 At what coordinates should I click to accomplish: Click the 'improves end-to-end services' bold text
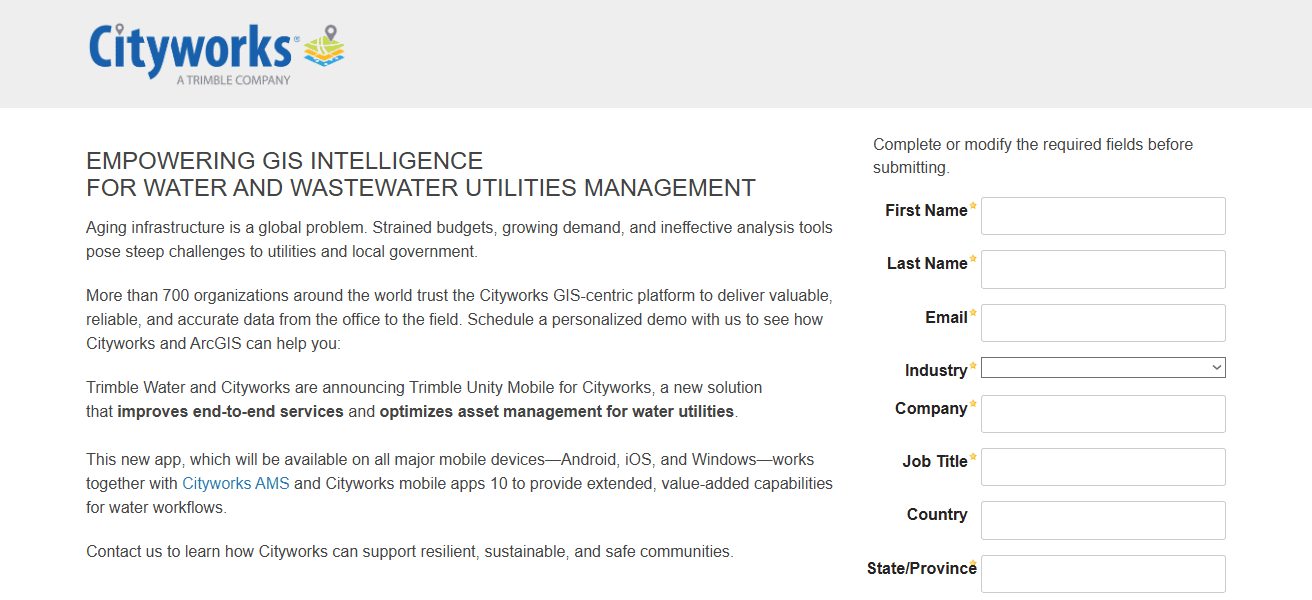230,412
